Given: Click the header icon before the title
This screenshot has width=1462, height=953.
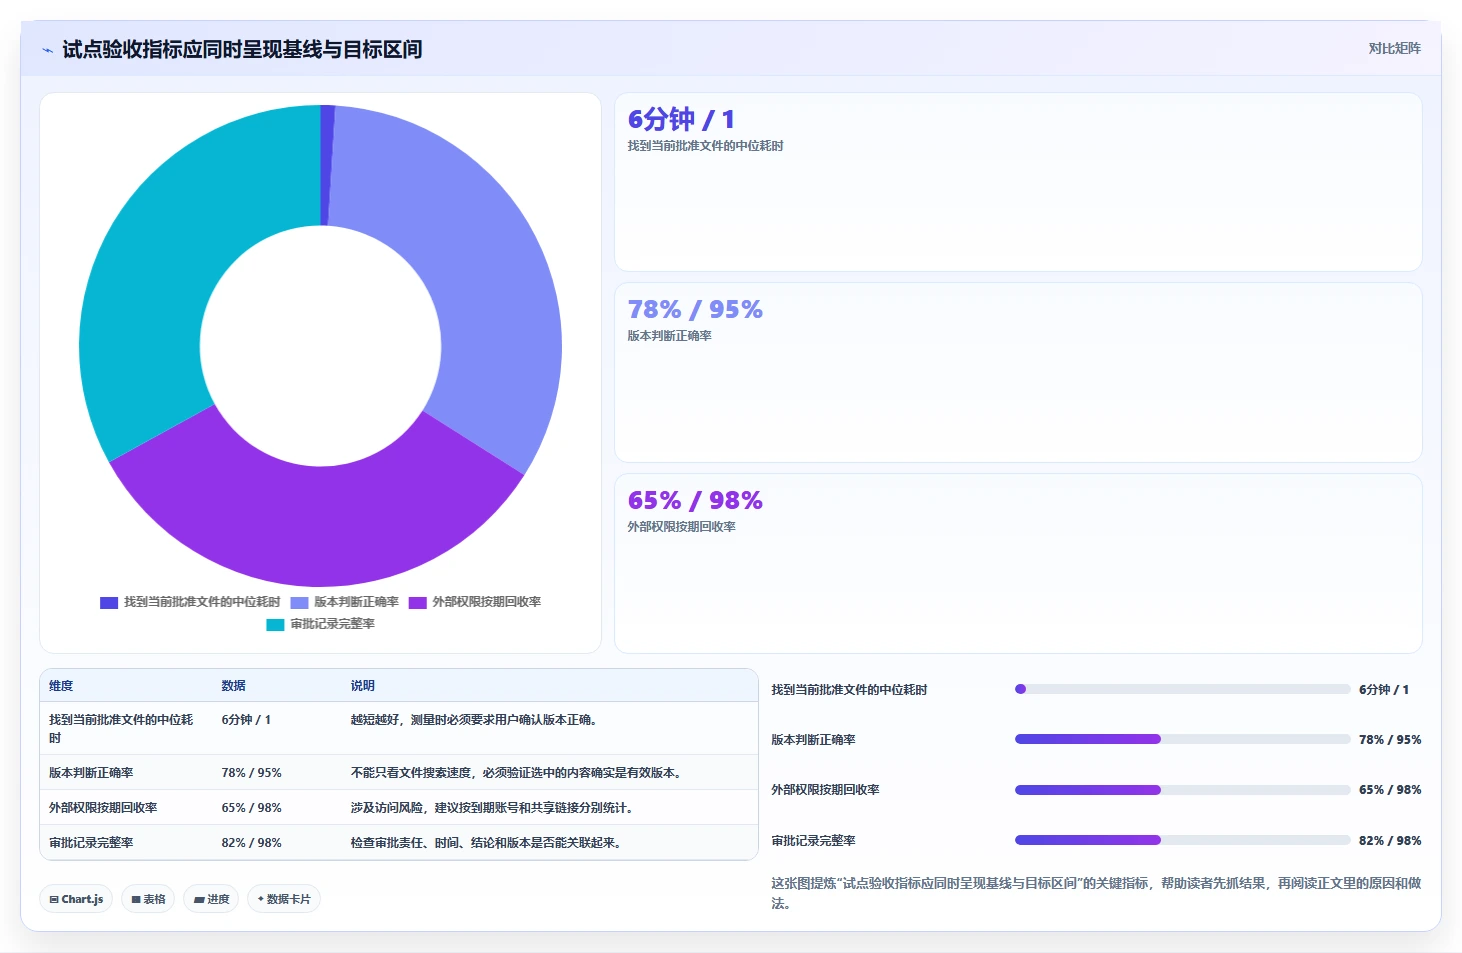Looking at the screenshot, I should [47, 50].
